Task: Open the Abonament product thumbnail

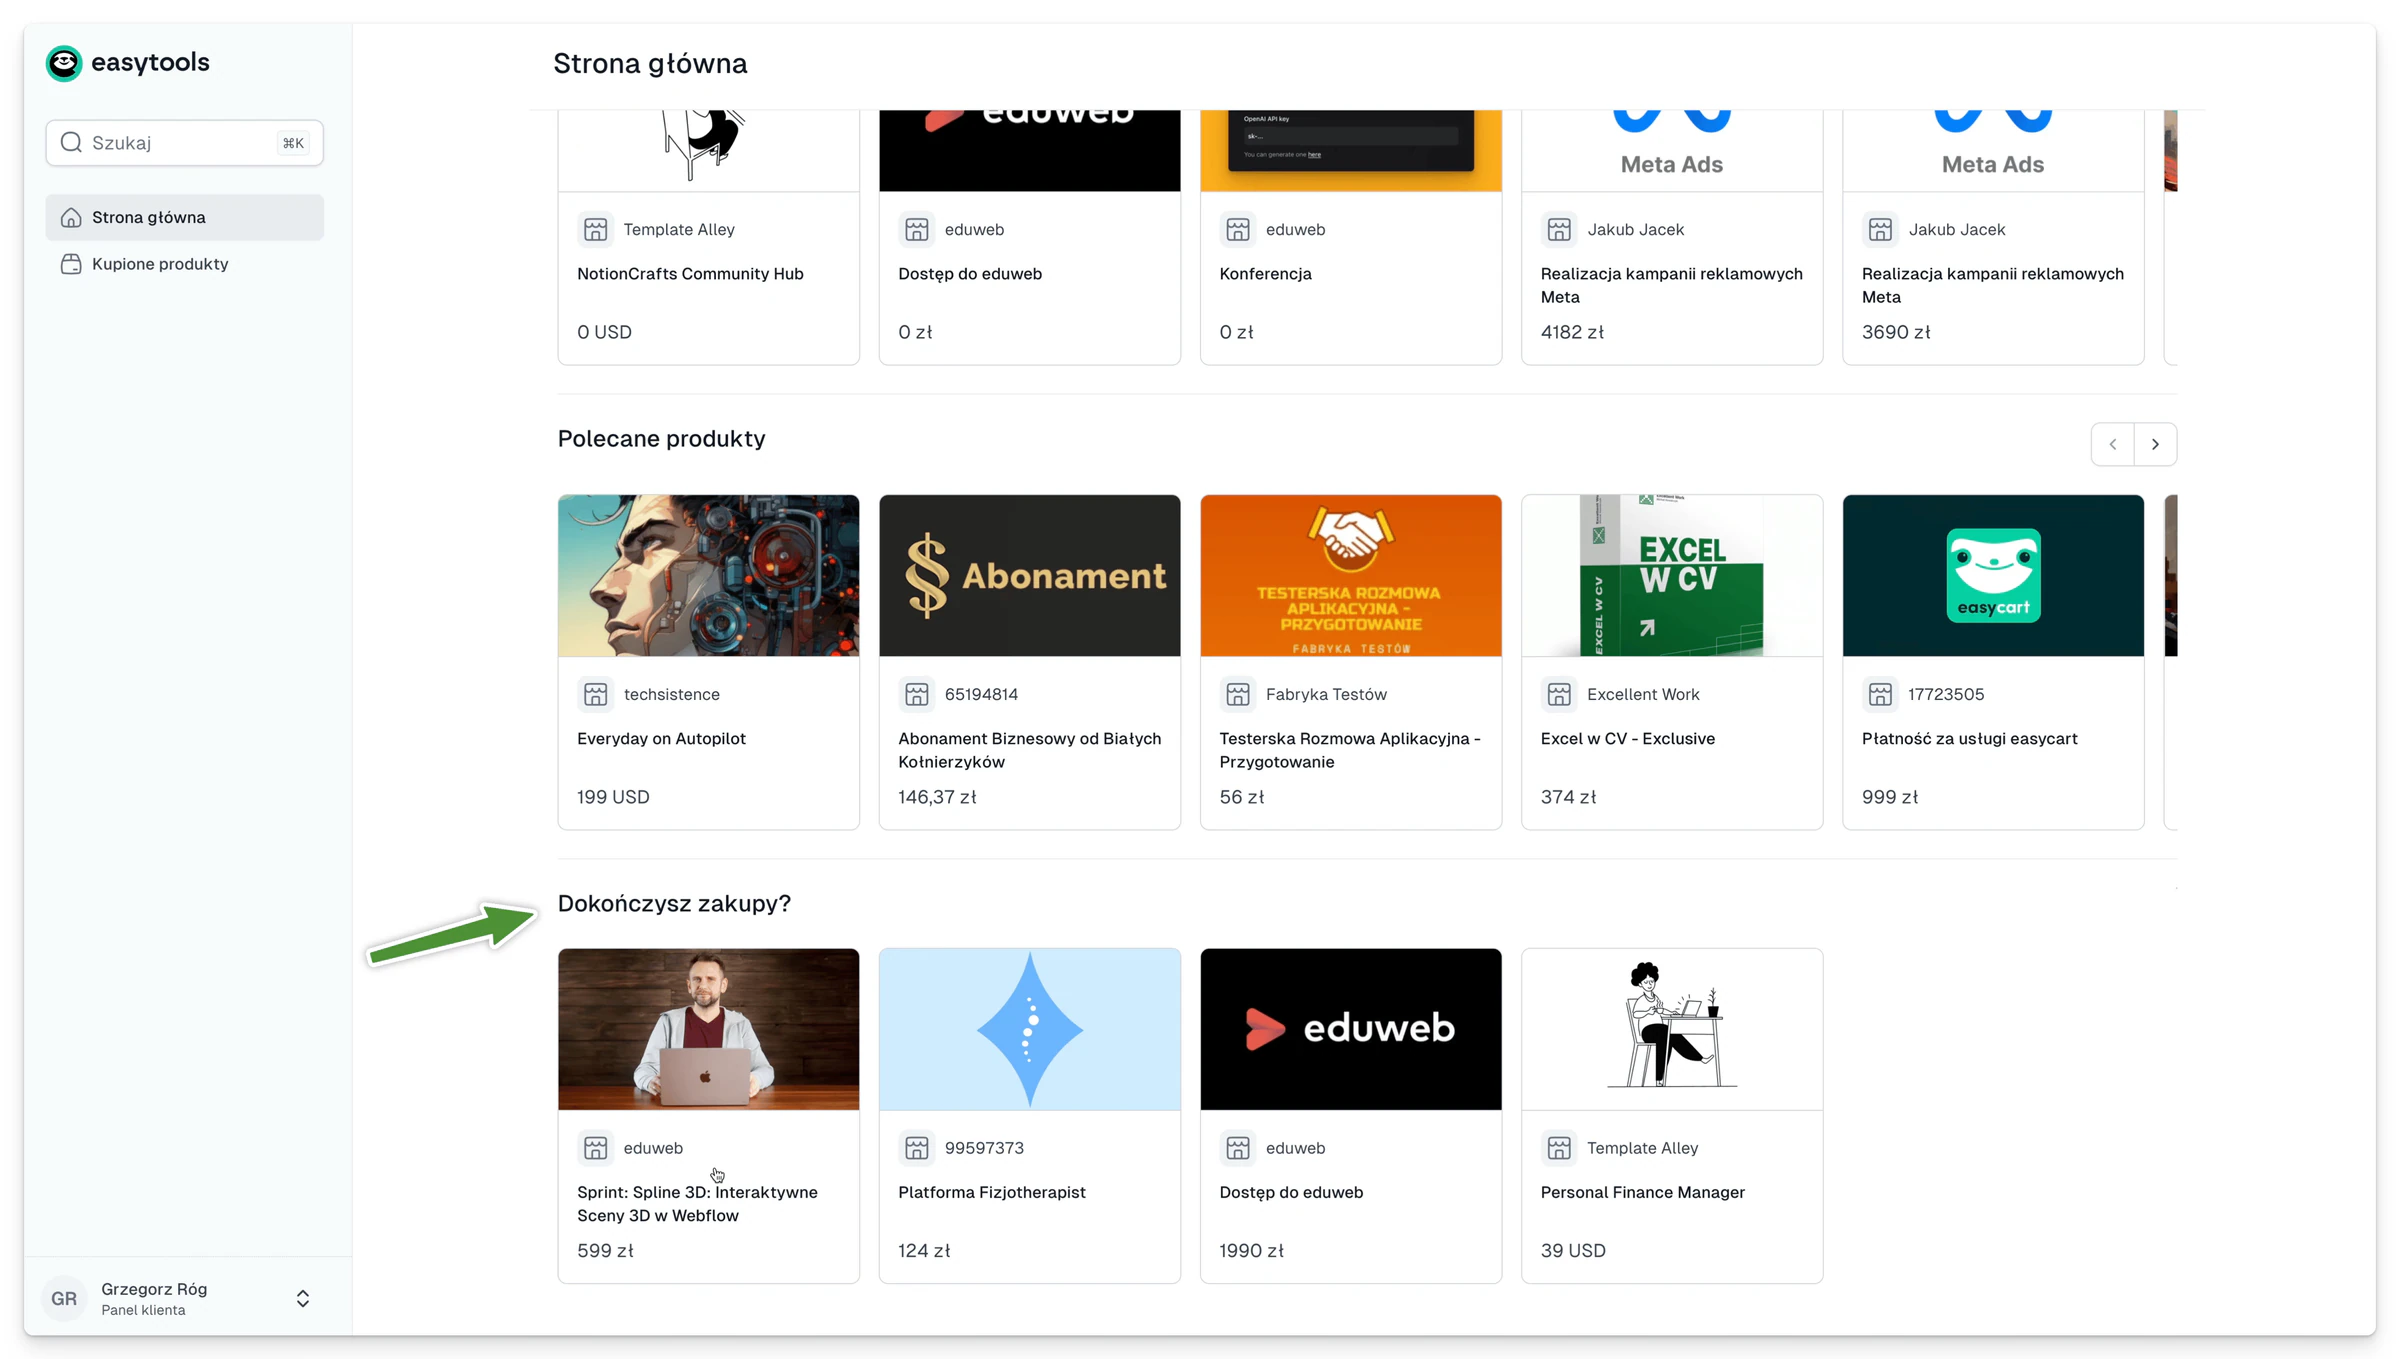Action: [x=1030, y=576]
